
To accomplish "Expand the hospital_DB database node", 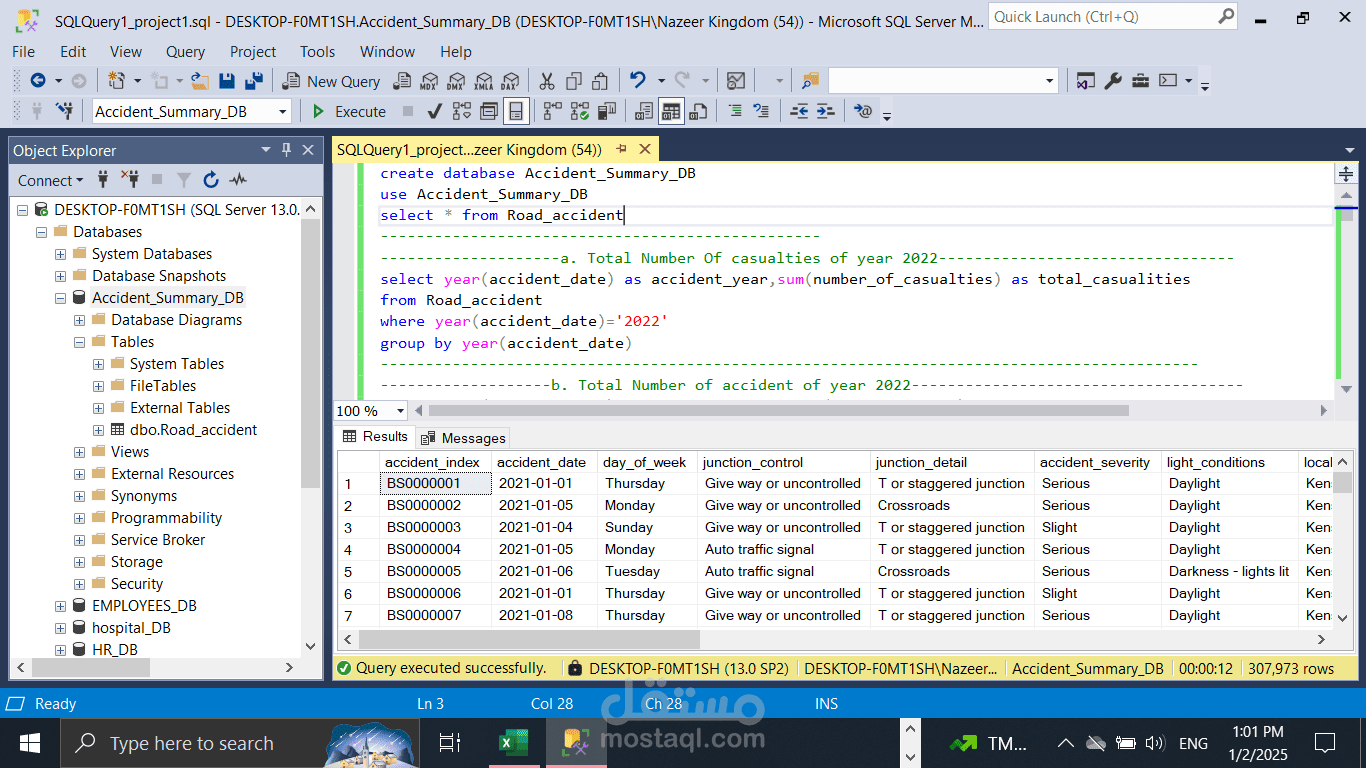I will coord(61,628).
